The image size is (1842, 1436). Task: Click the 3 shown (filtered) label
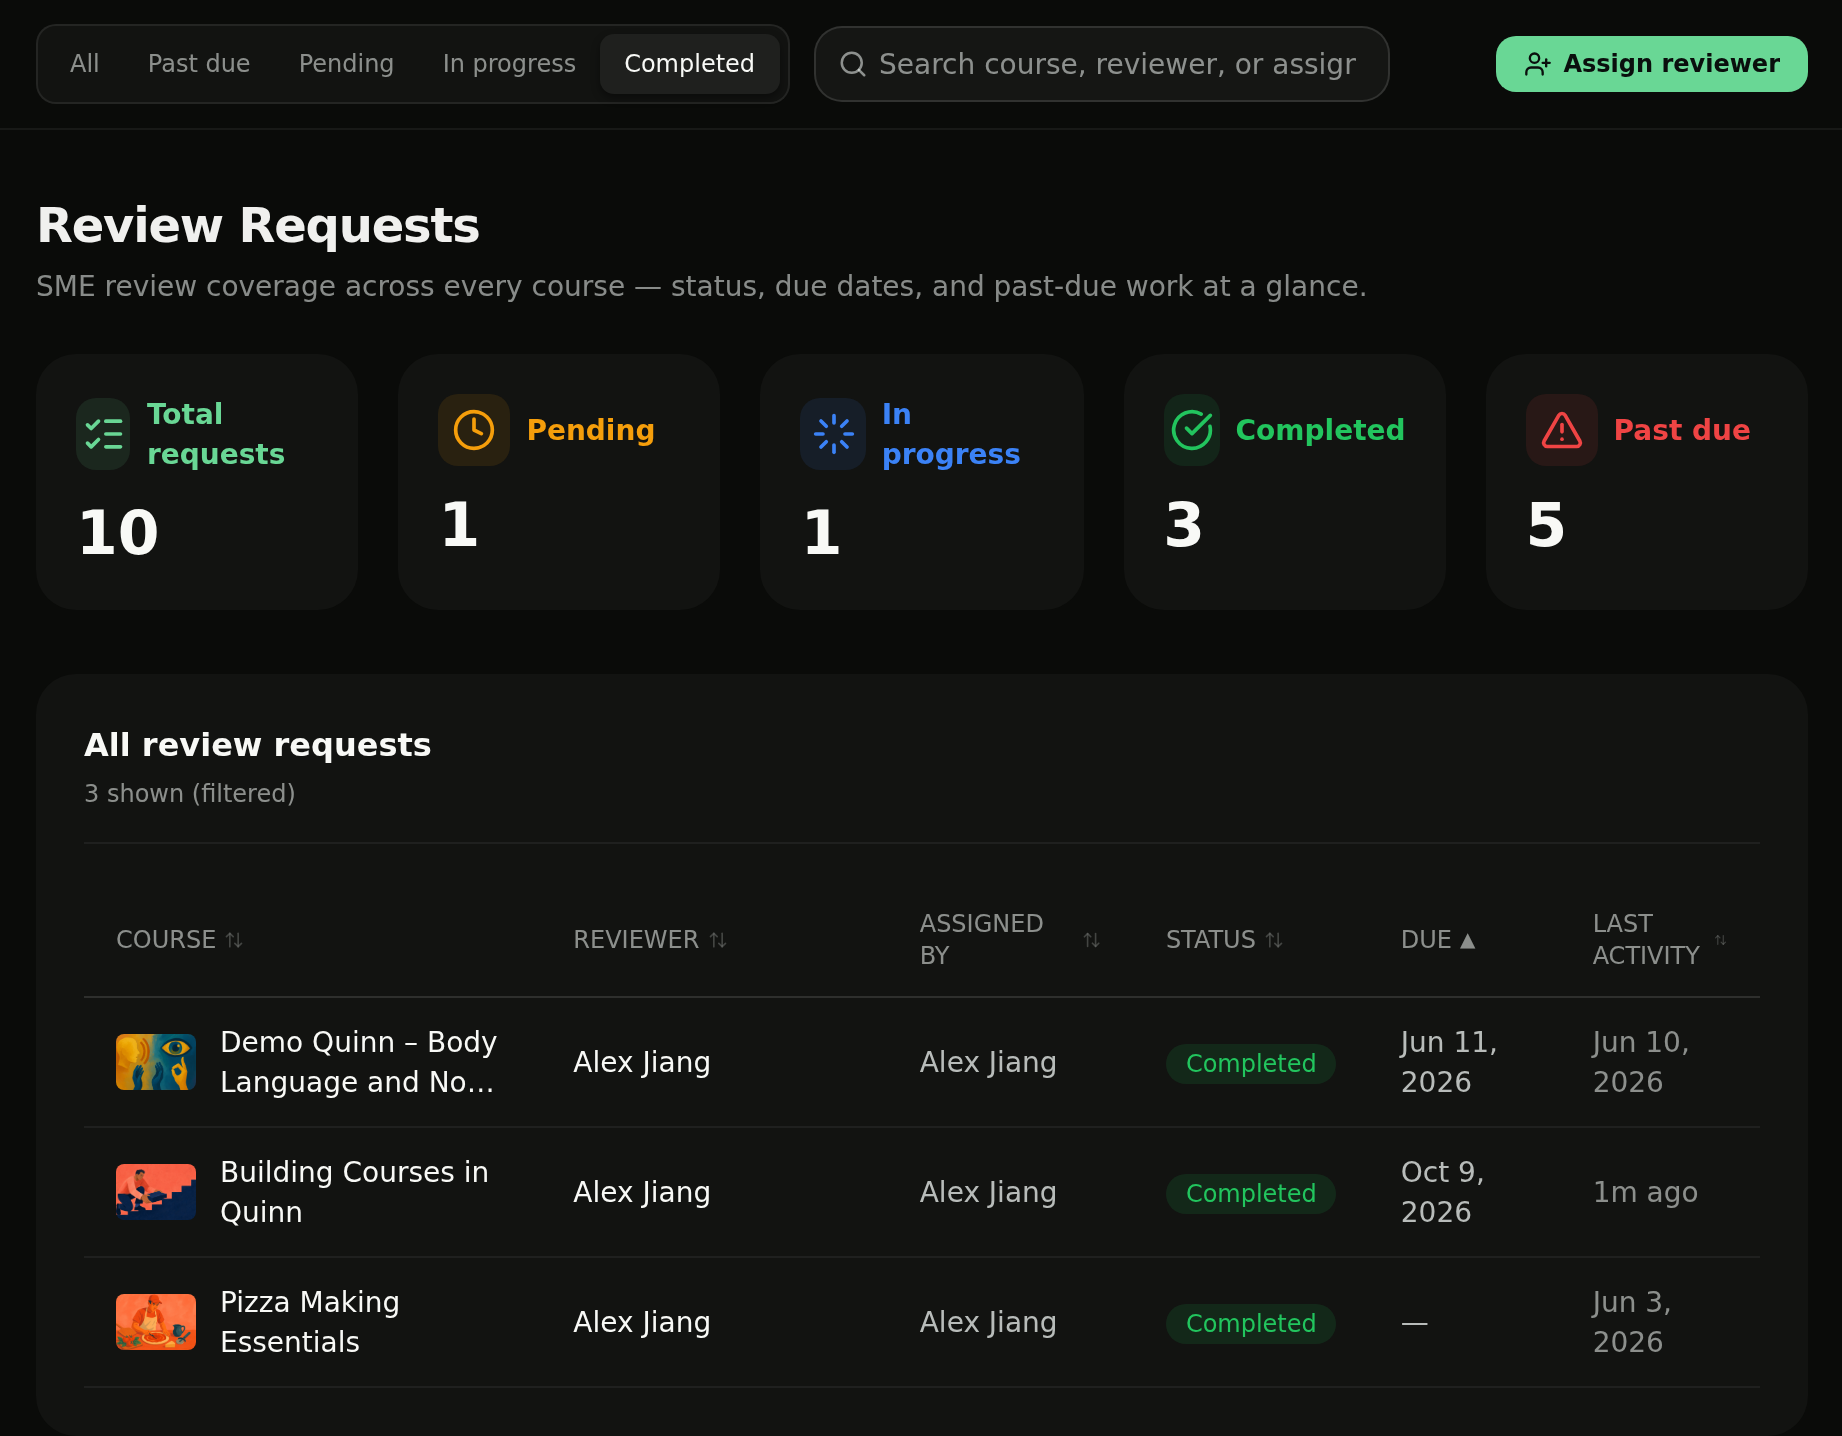click(190, 793)
